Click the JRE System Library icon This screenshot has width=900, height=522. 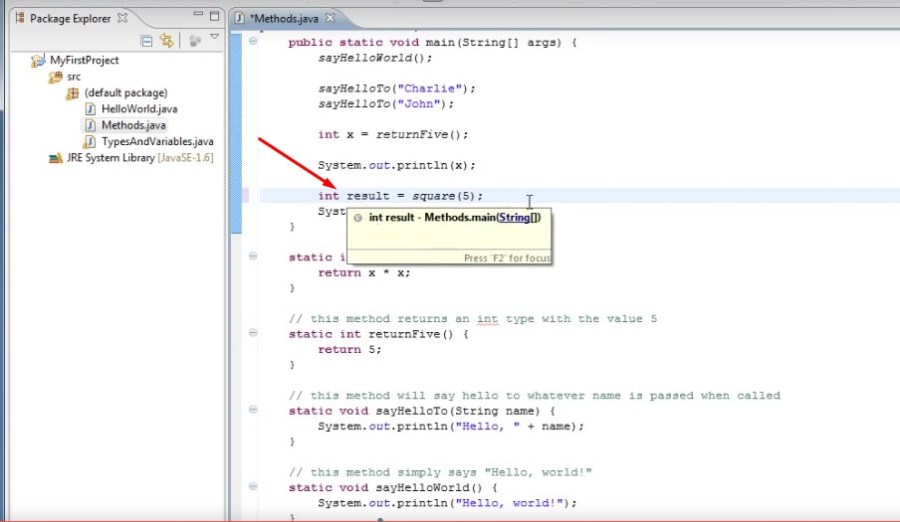pyautogui.click(x=56, y=158)
